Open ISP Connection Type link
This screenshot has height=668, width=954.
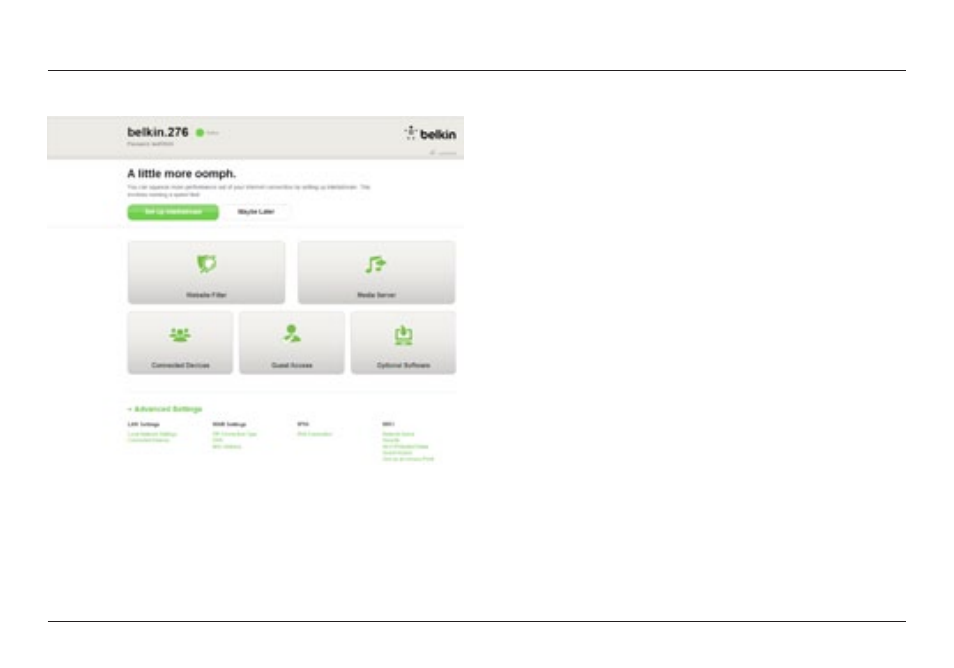234,434
